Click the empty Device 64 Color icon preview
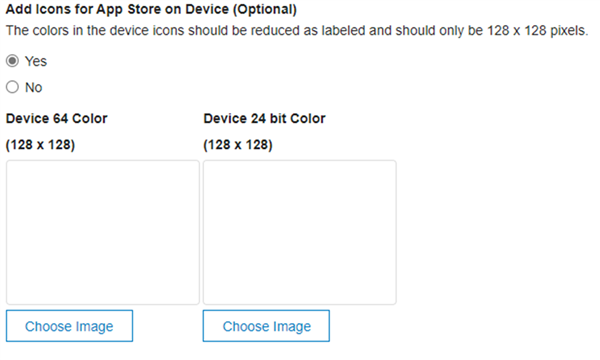 103,233
